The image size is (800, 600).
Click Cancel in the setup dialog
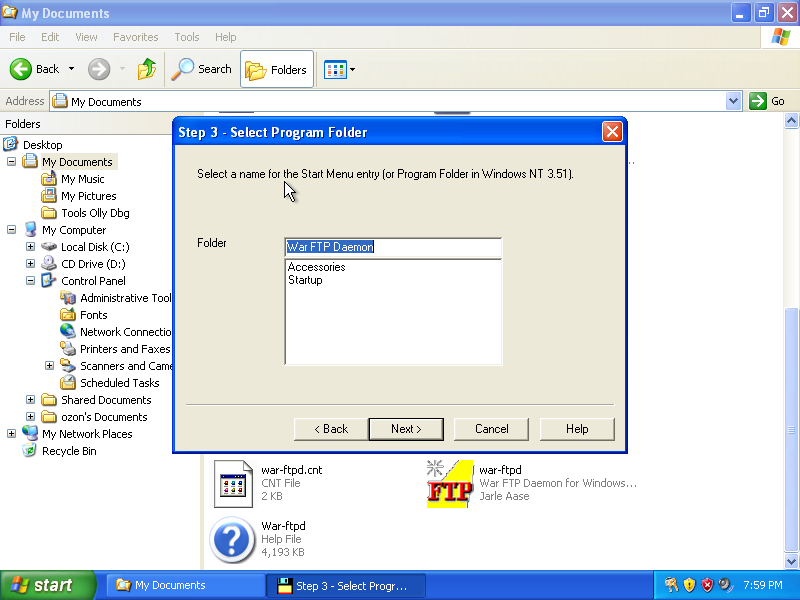pyautogui.click(x=491, y=429)
